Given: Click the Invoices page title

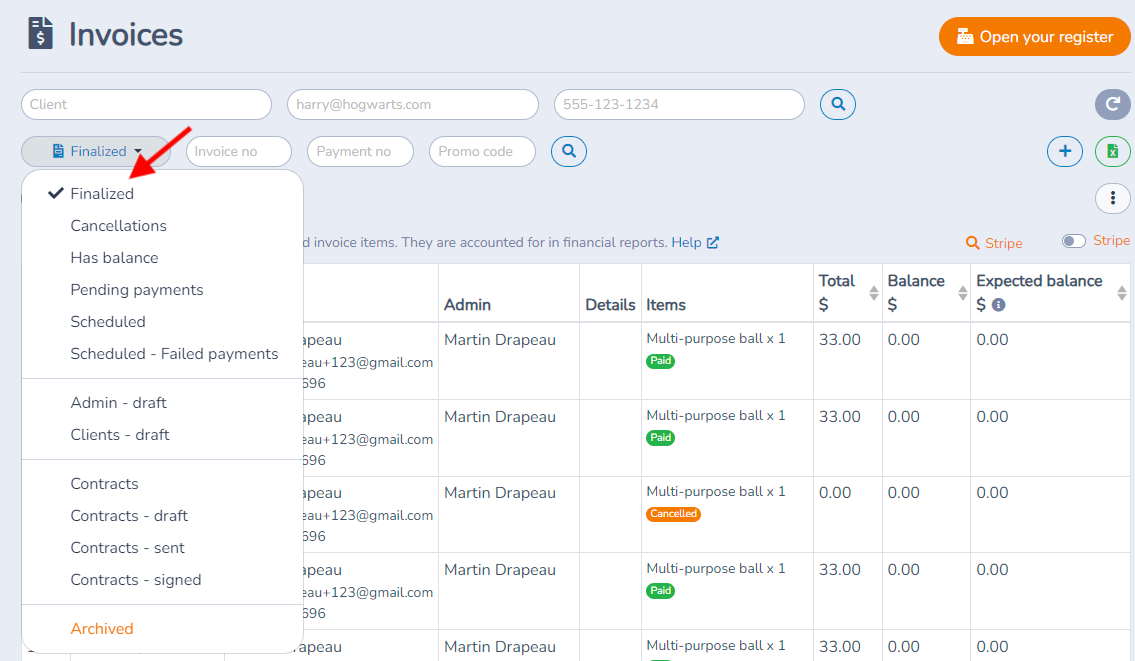Looking at the screenshot, I should click(126, 35).
